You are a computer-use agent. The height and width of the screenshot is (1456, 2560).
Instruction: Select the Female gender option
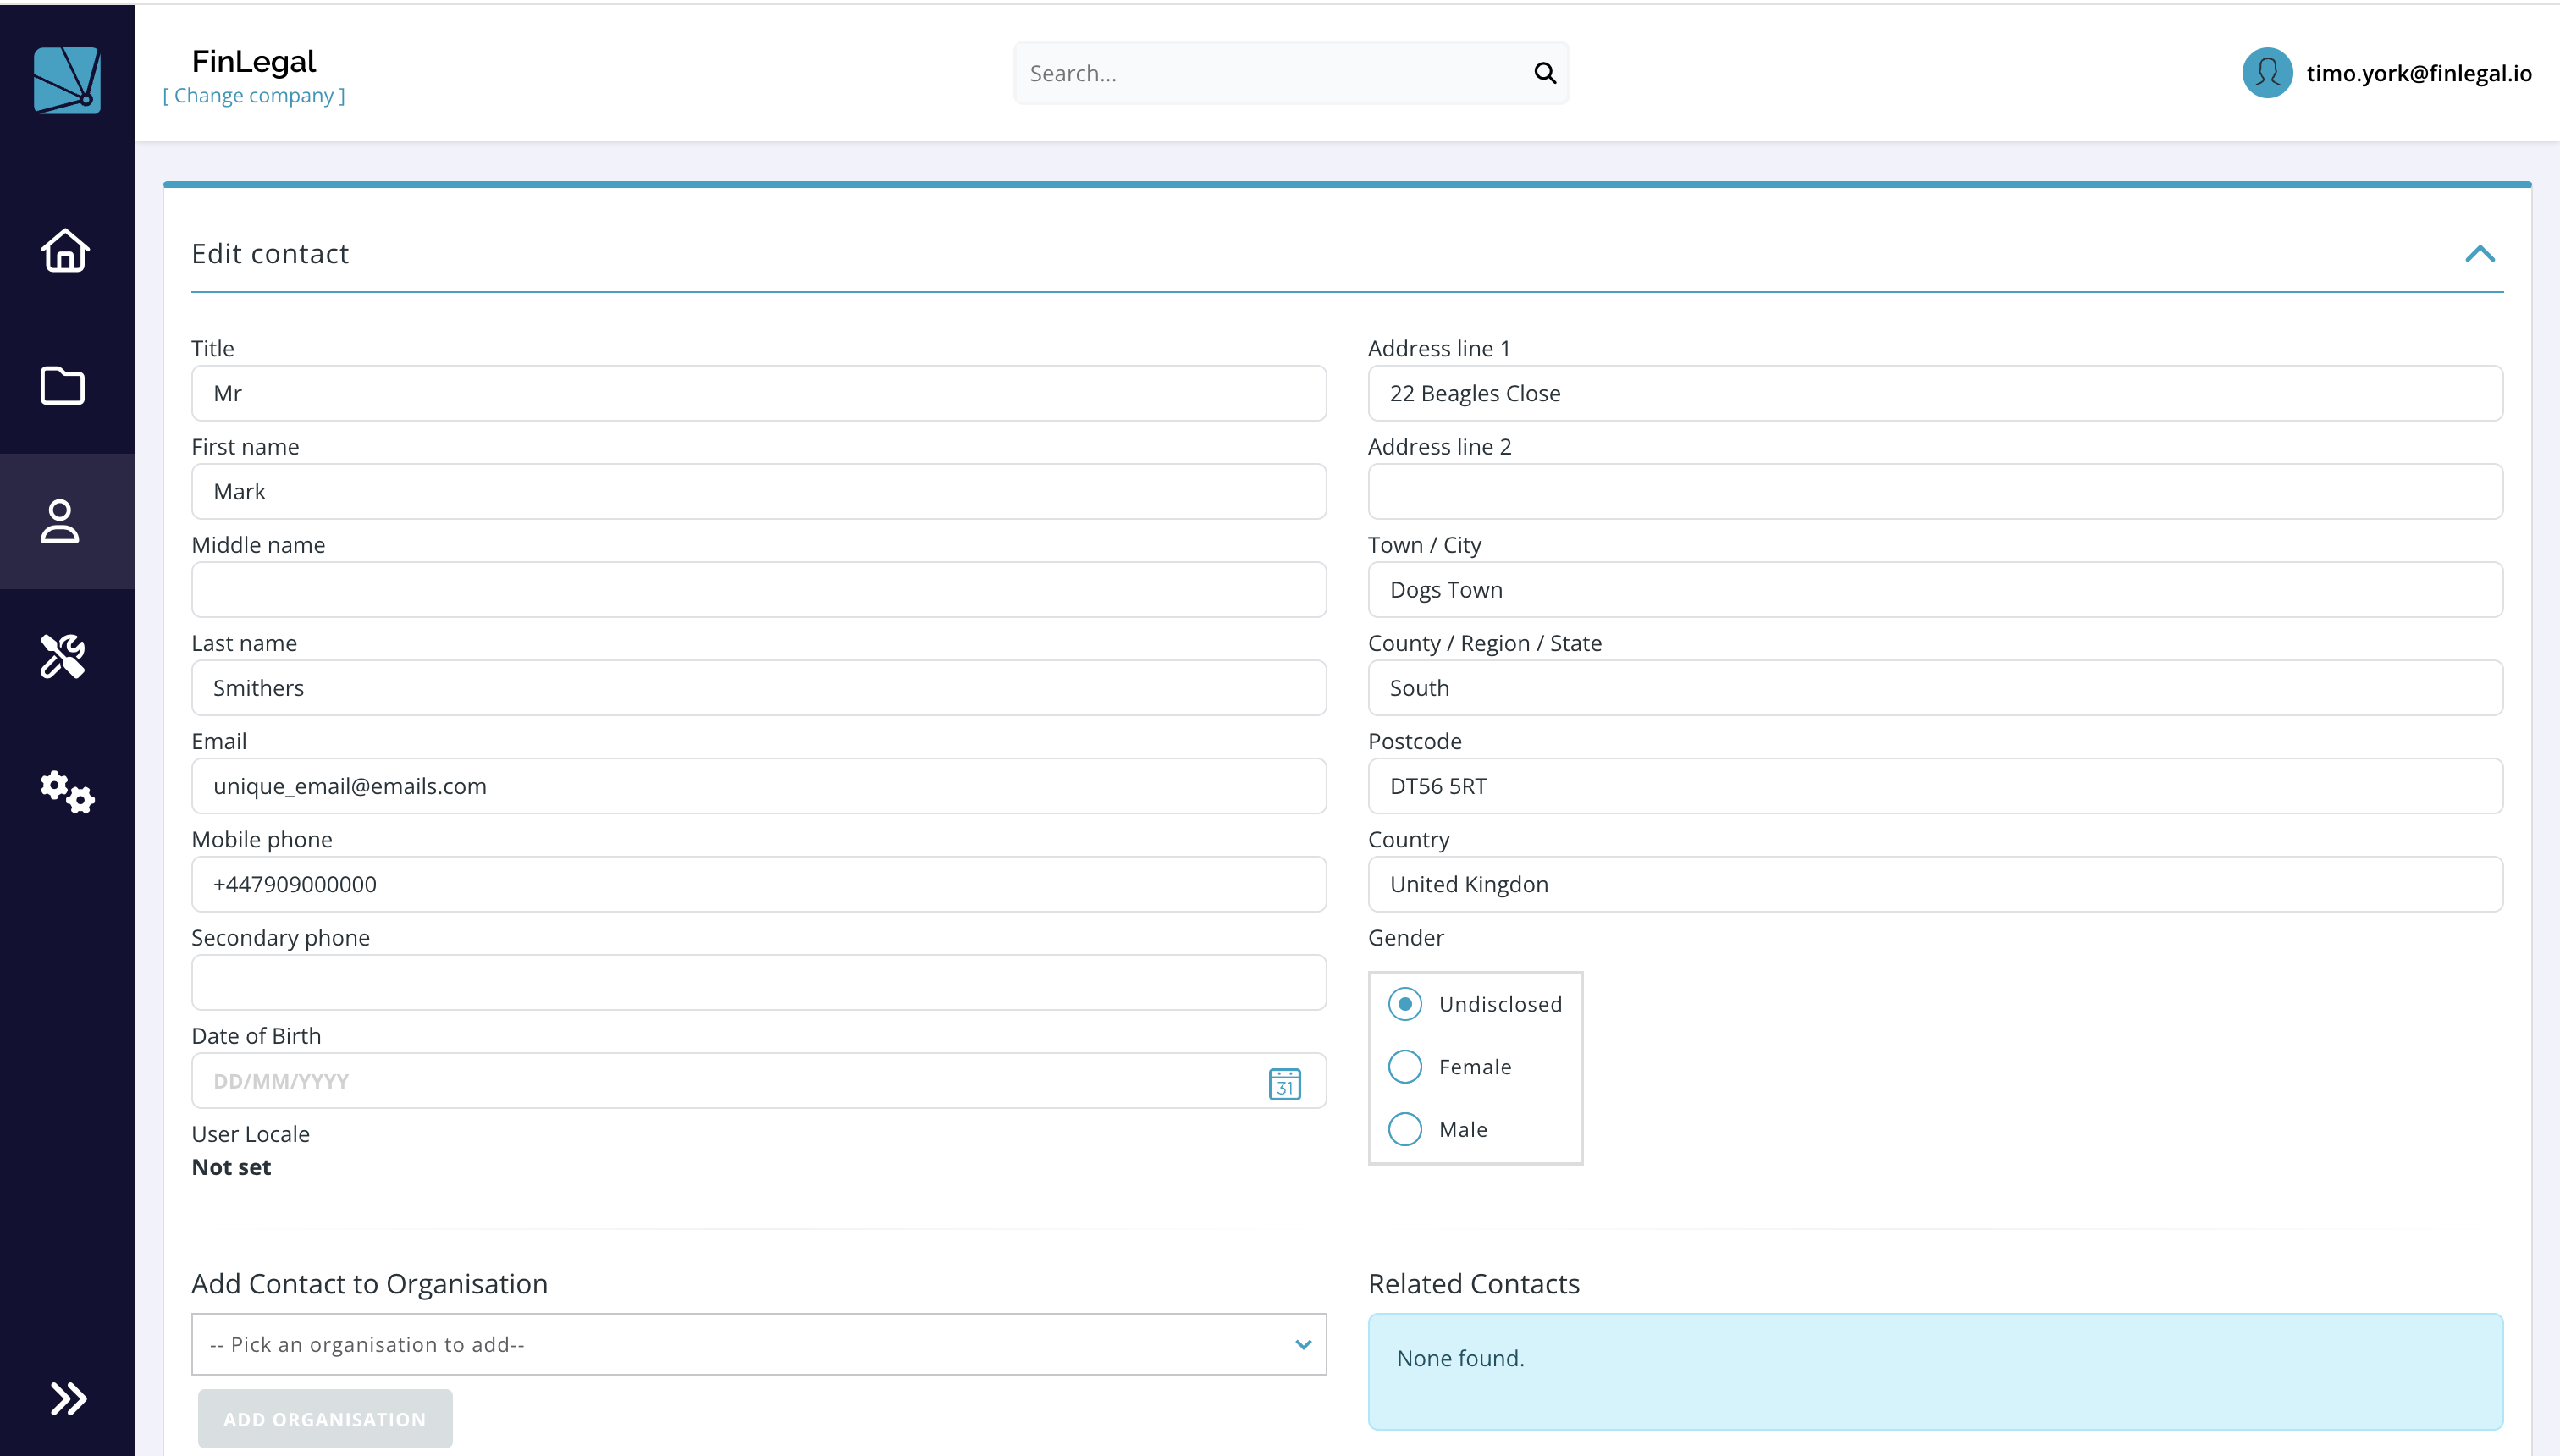point(1405,1066)
